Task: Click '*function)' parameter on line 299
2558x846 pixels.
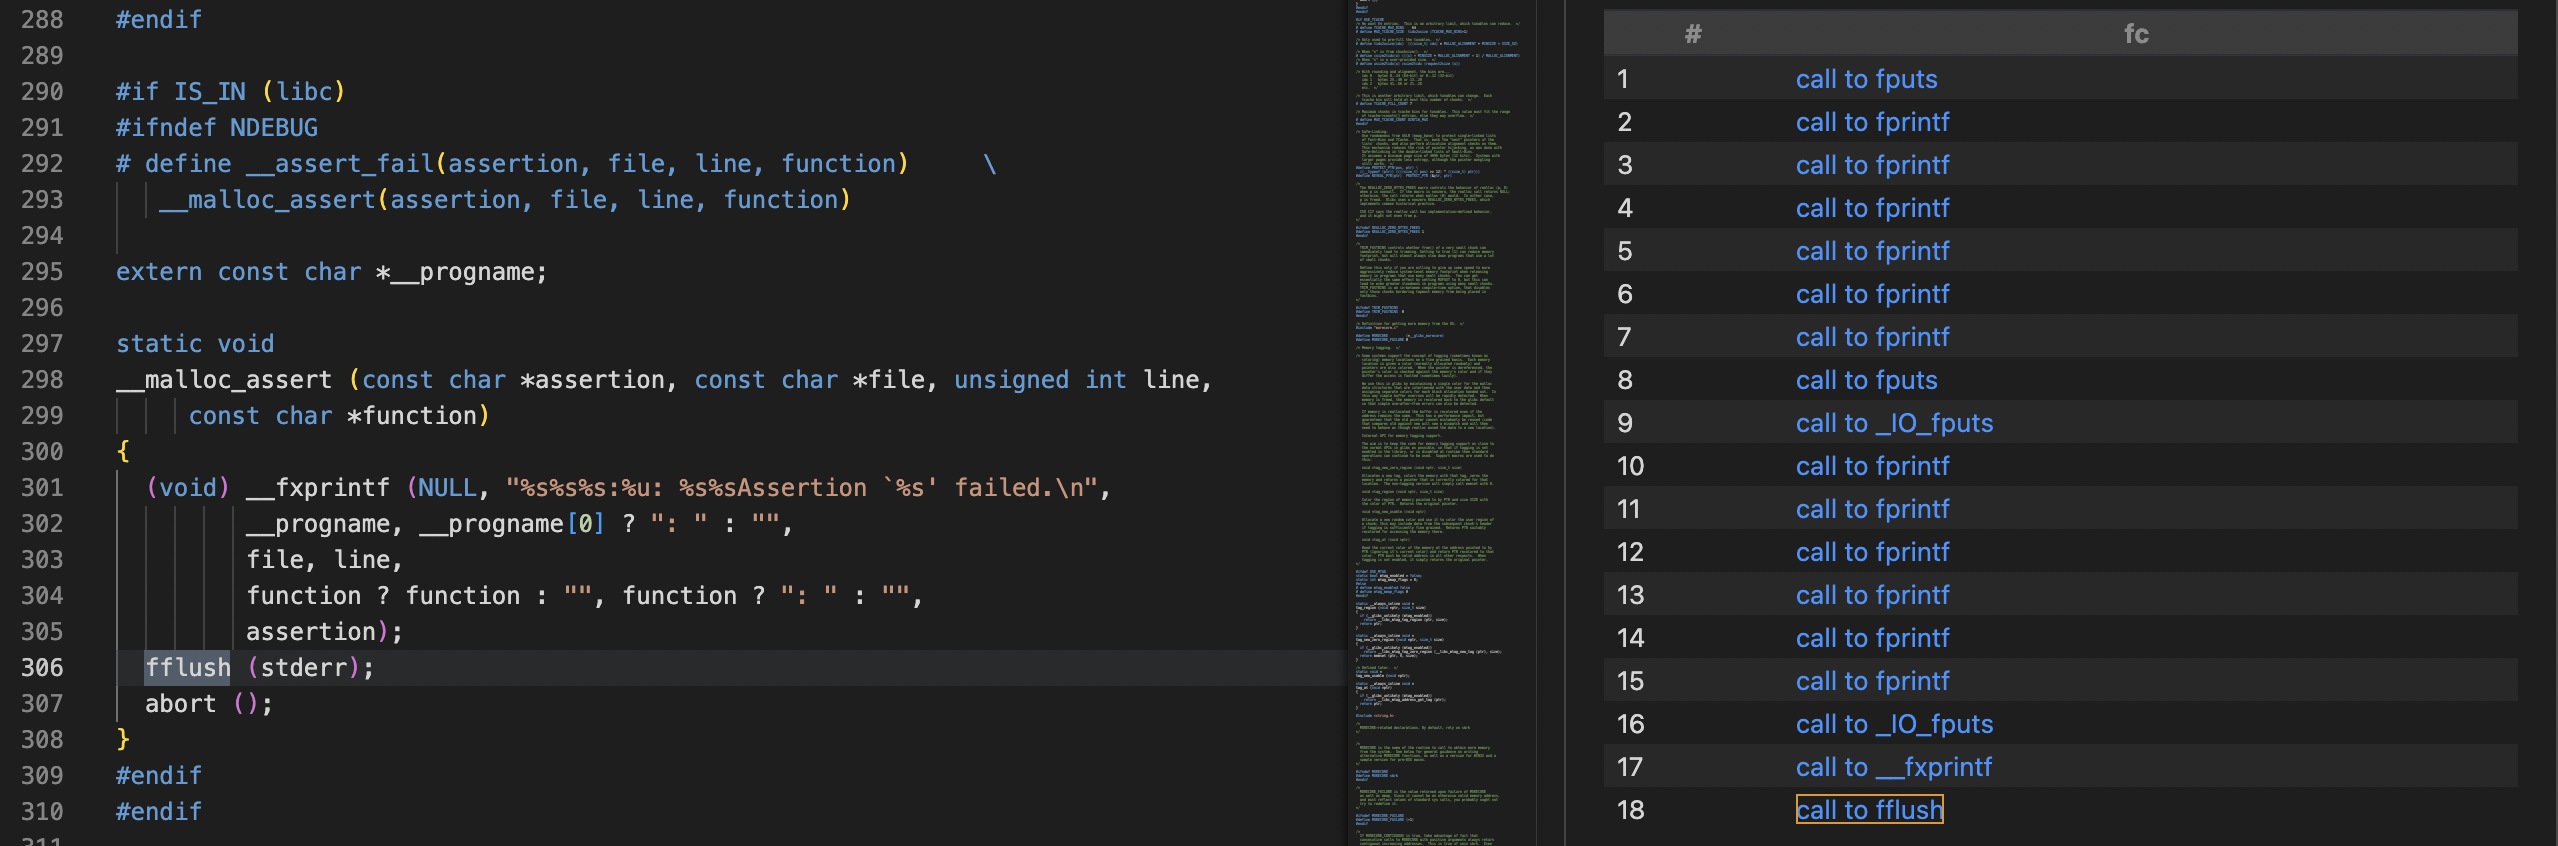Action: (419, 416)
